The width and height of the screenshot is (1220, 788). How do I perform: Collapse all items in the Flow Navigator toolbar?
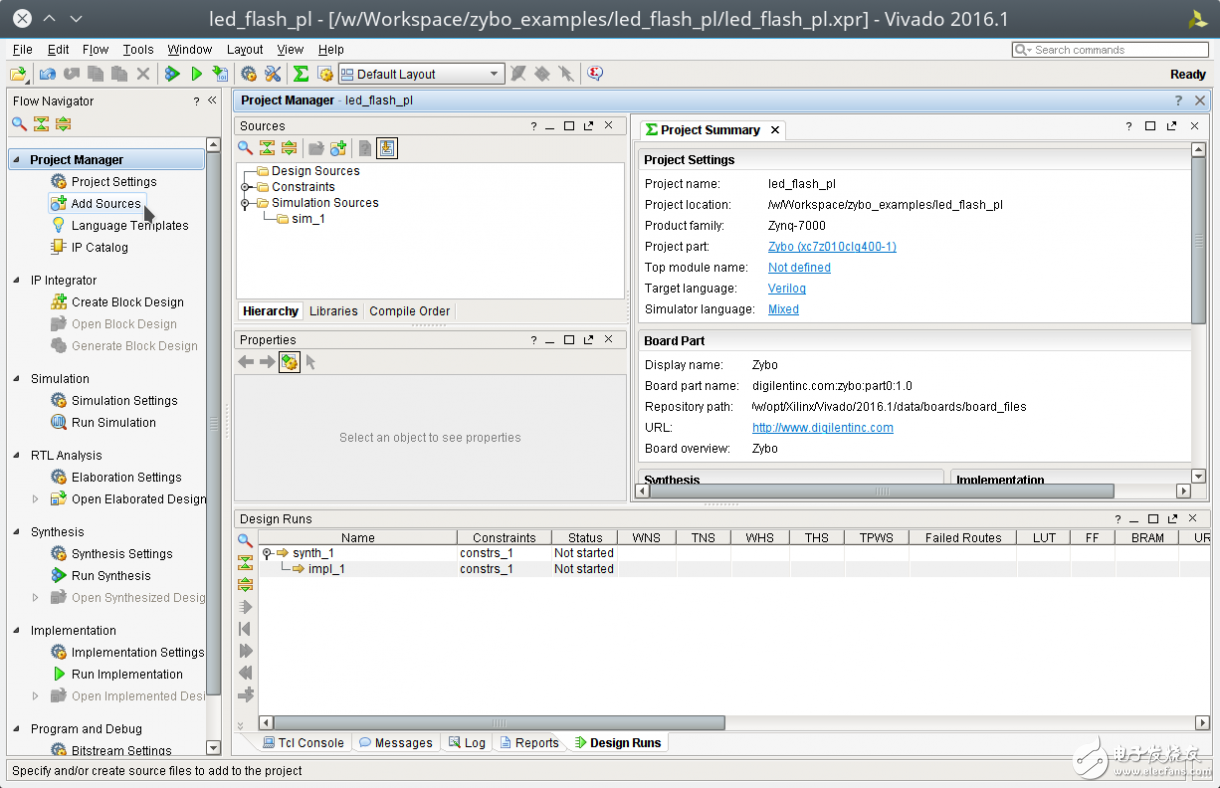tap(41, 124)
